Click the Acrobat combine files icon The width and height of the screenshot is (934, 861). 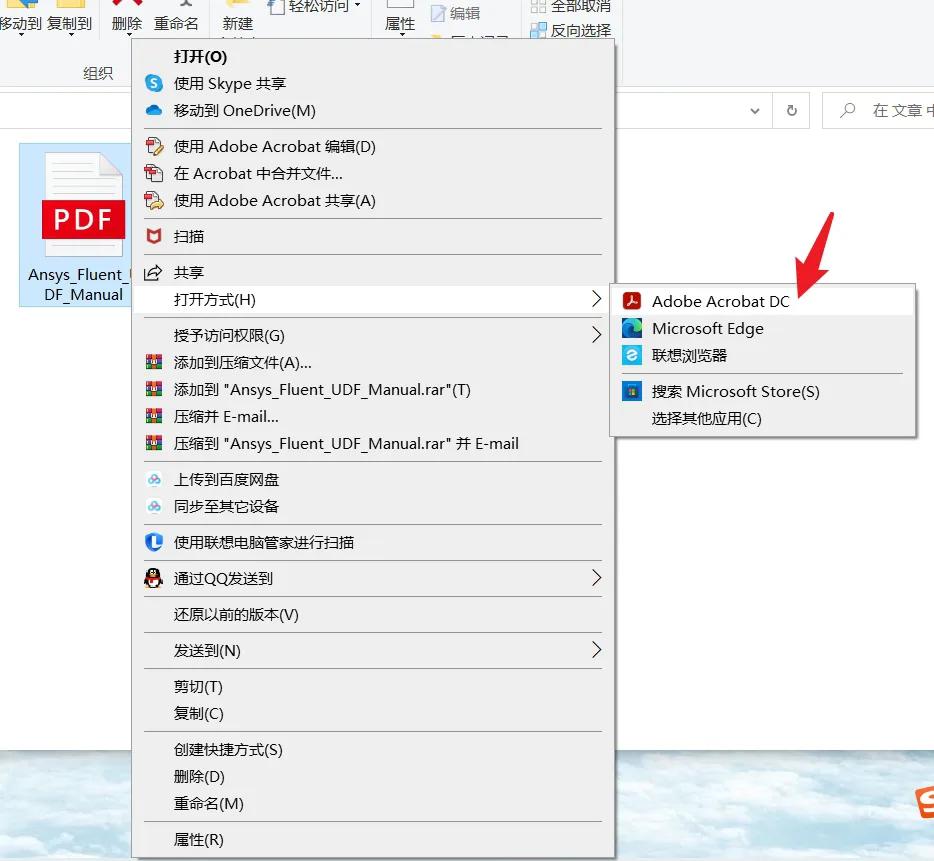[154, 173]
